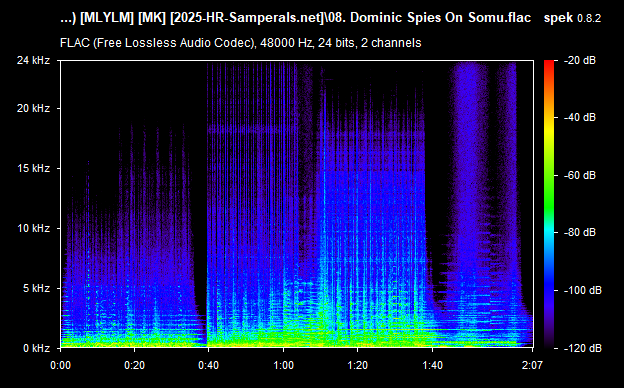Click the 1:40 time axis marker
This screenshot has height=388, width=624.
(x=432, y=365)
